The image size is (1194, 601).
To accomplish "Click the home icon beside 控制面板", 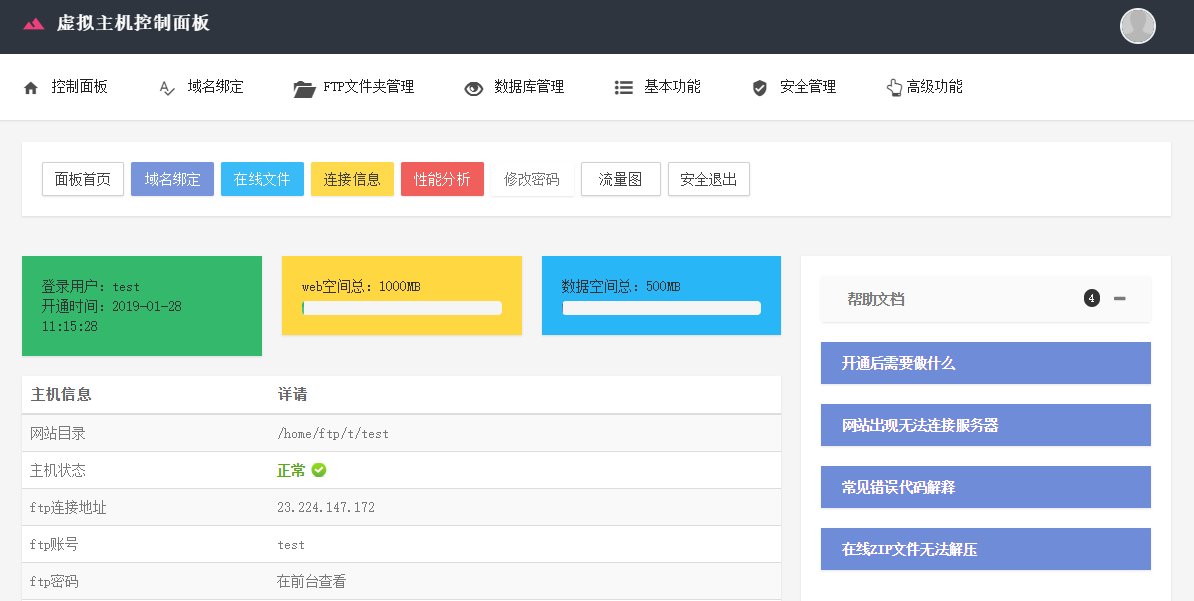I will 31,87.
